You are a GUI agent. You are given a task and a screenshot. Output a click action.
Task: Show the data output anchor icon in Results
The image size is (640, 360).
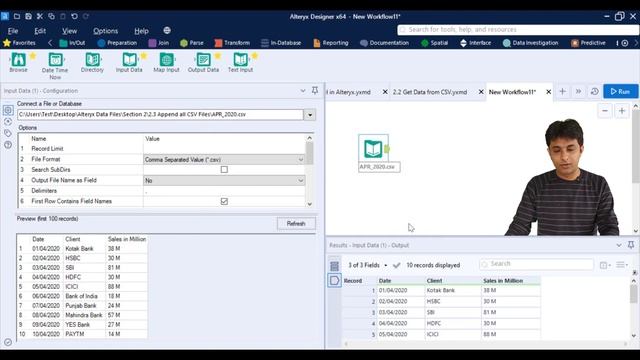click(x=334, y=280)
